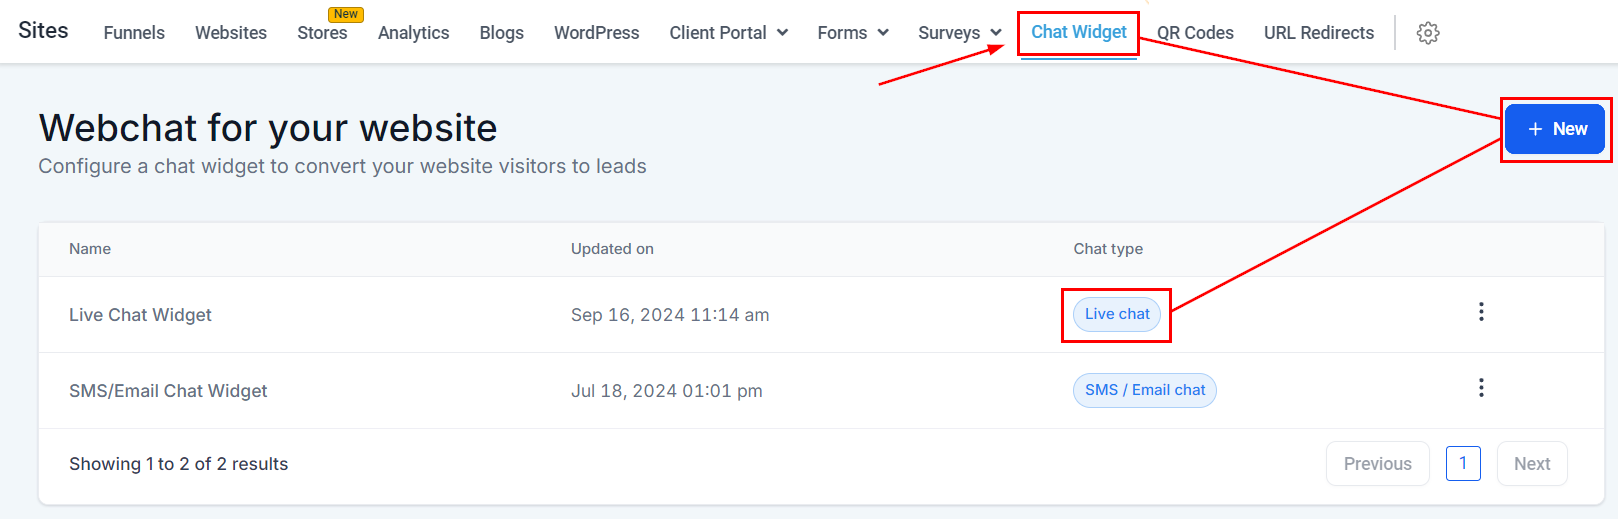Click the Next pagination button

pyautogui.click(x=1532, y=464)
